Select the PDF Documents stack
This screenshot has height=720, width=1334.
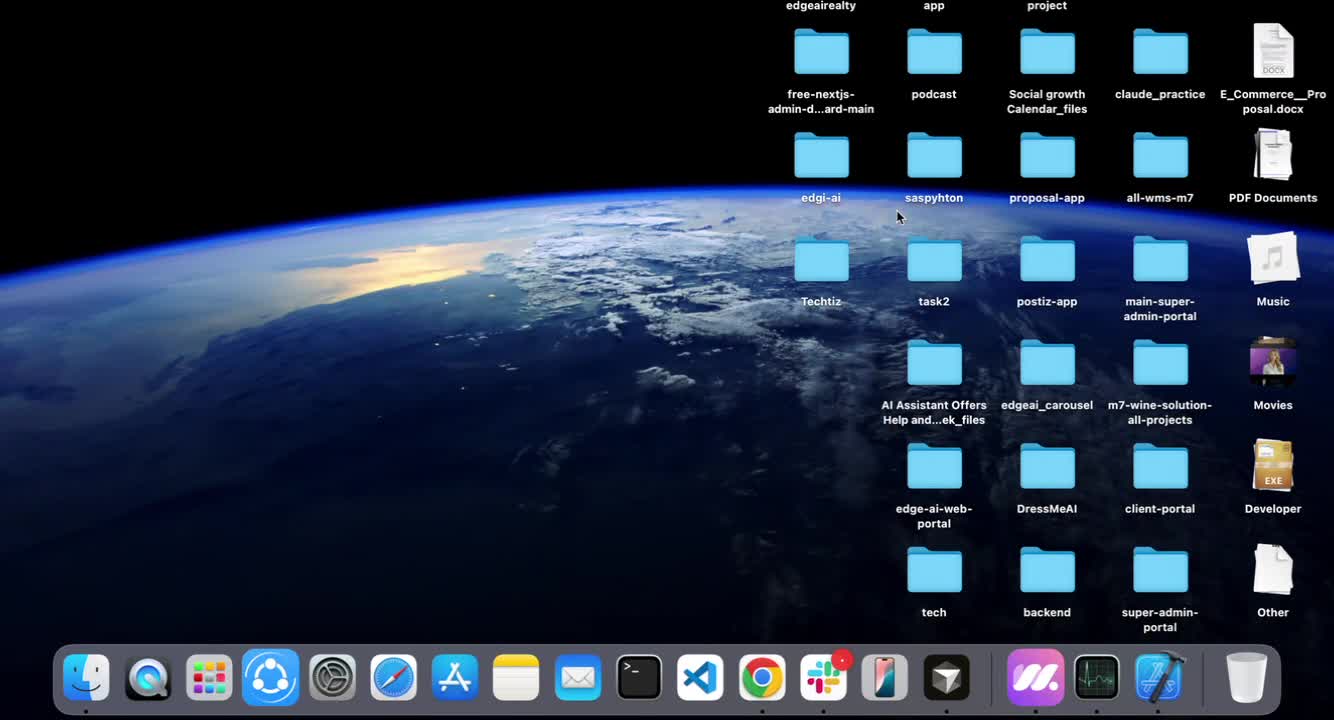click(x=1273, y=155)
